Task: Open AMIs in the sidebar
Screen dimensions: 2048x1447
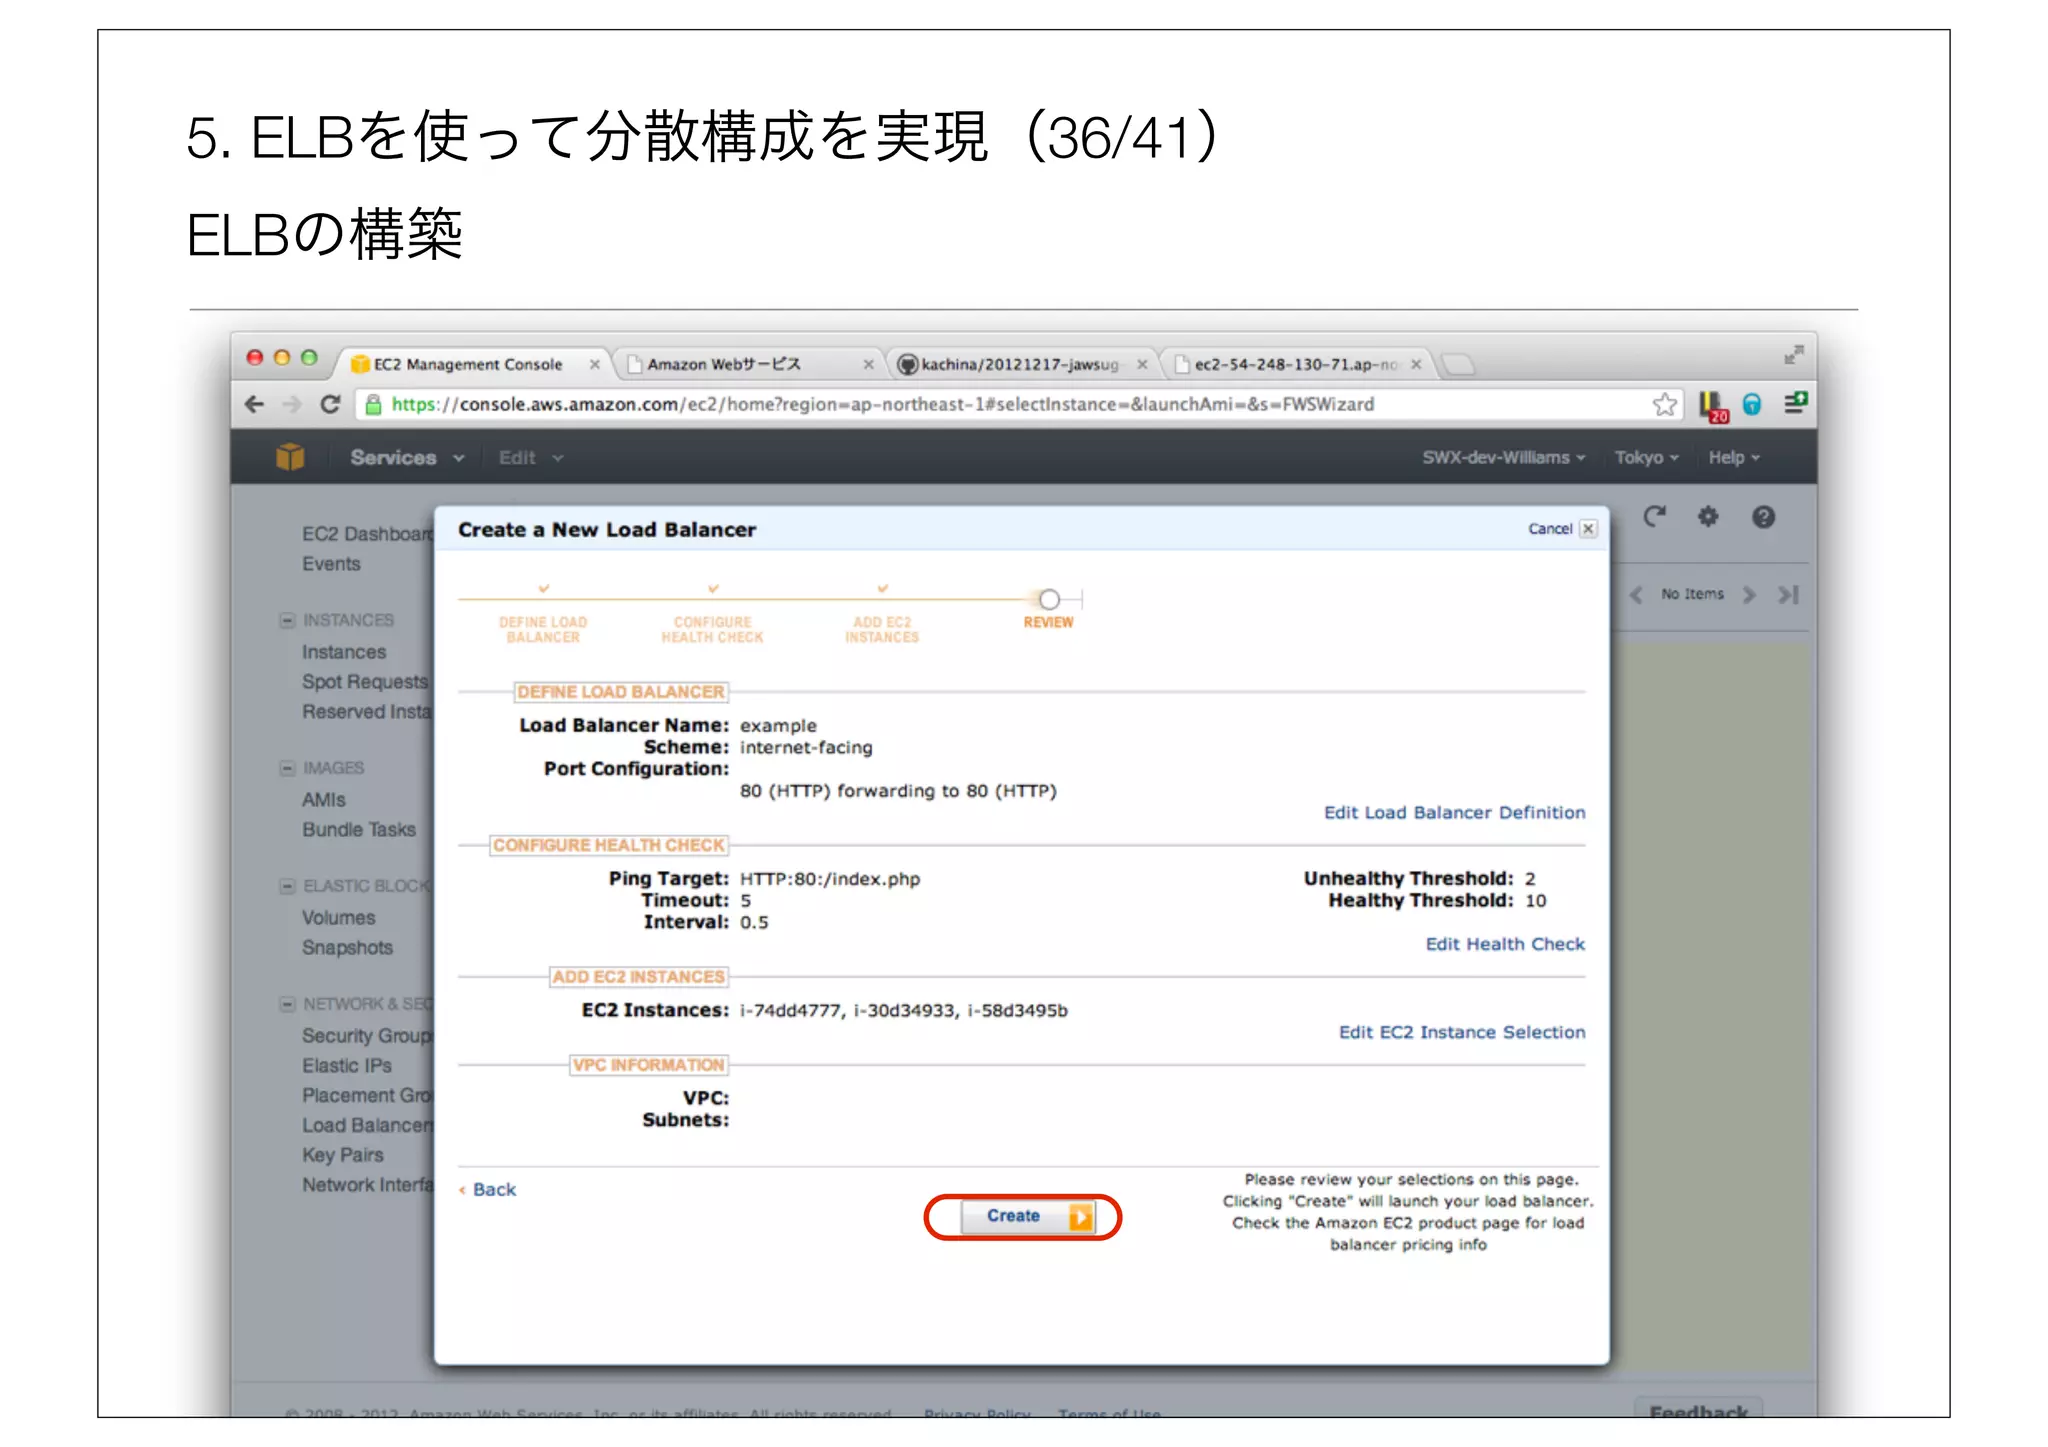Action: pos(324,800)
